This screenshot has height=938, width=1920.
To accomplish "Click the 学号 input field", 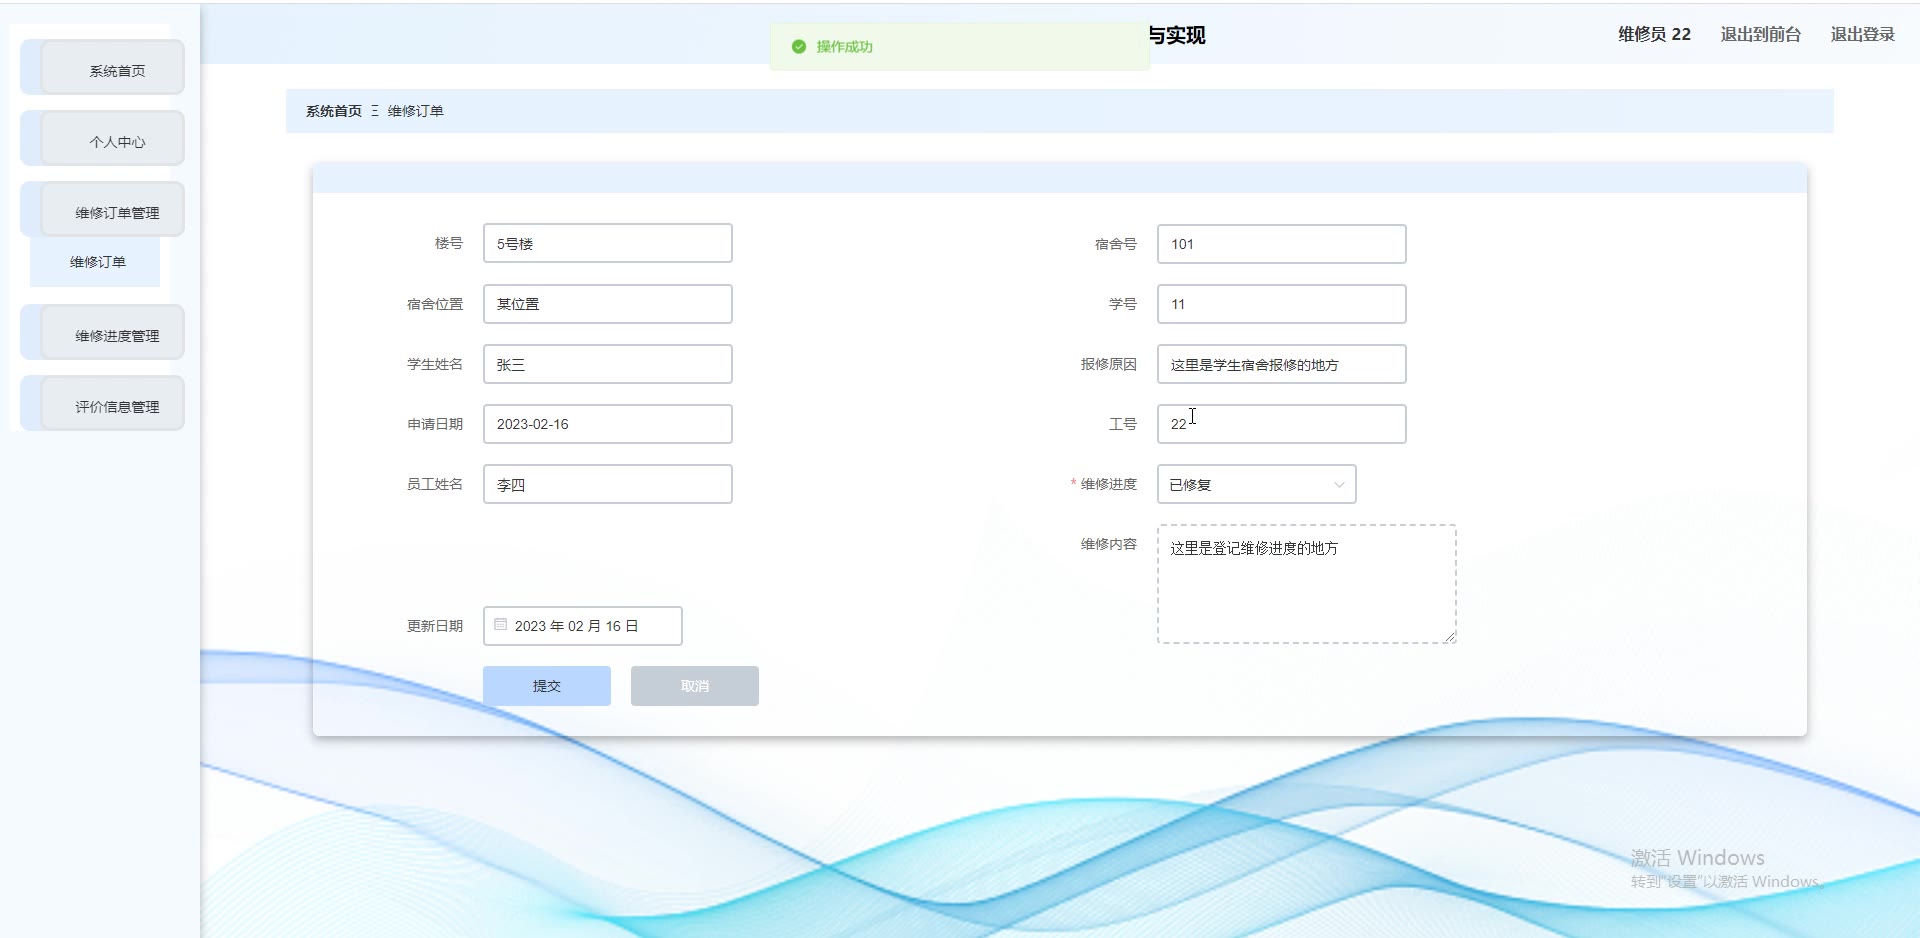I will [1282, 304].
